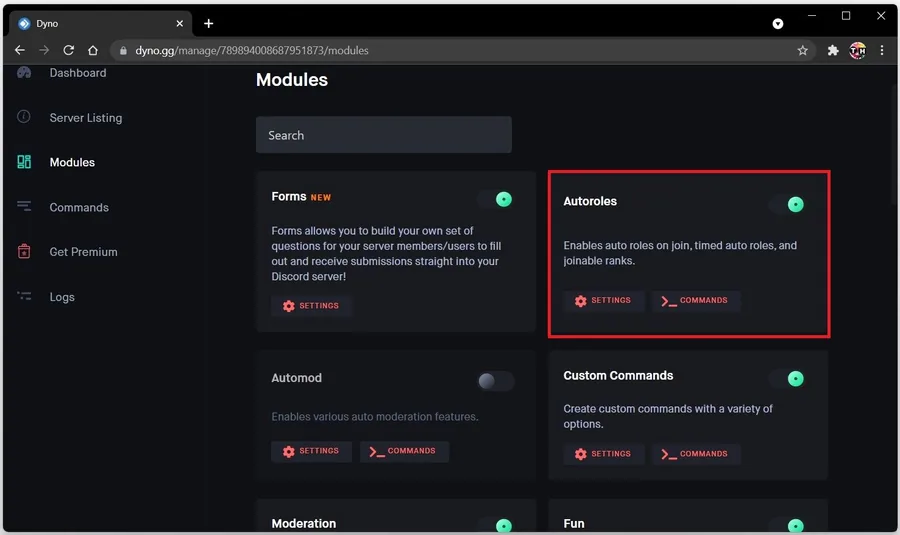Open Autoroles Settings button
900x535 pixels.
pyautogui.click(x=603, y=300)
